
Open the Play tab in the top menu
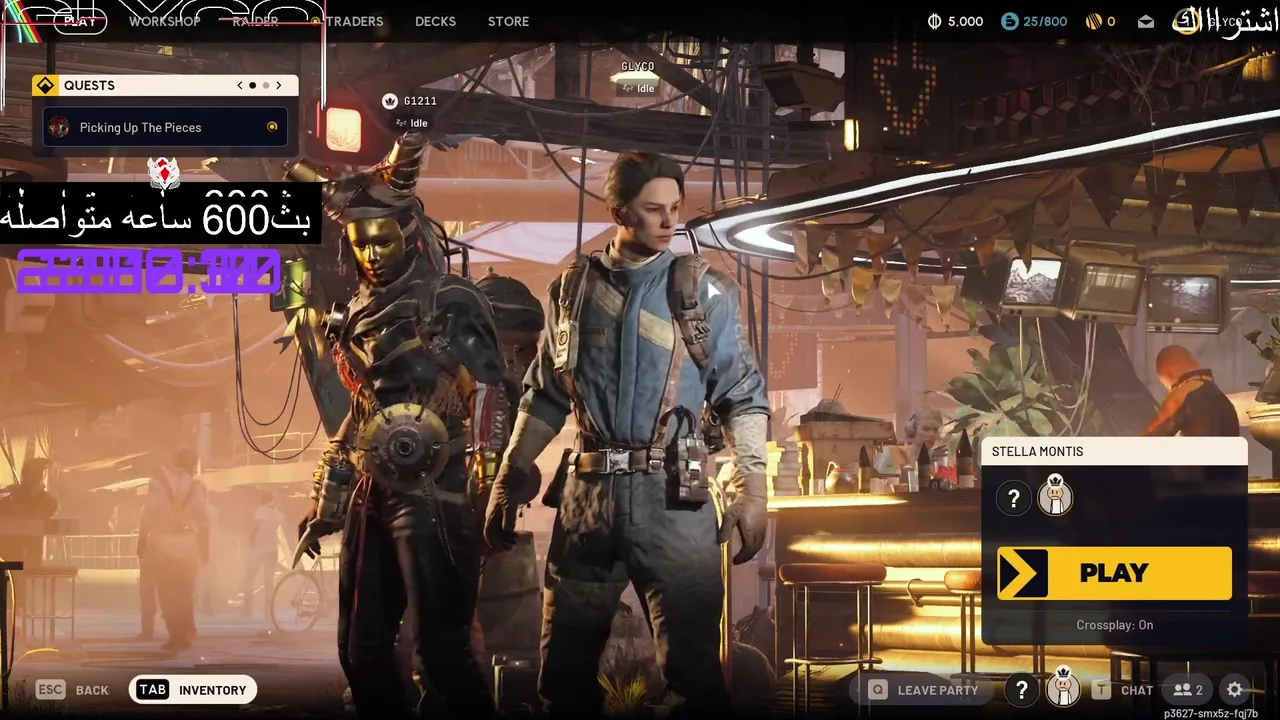(x=81, y=21)
